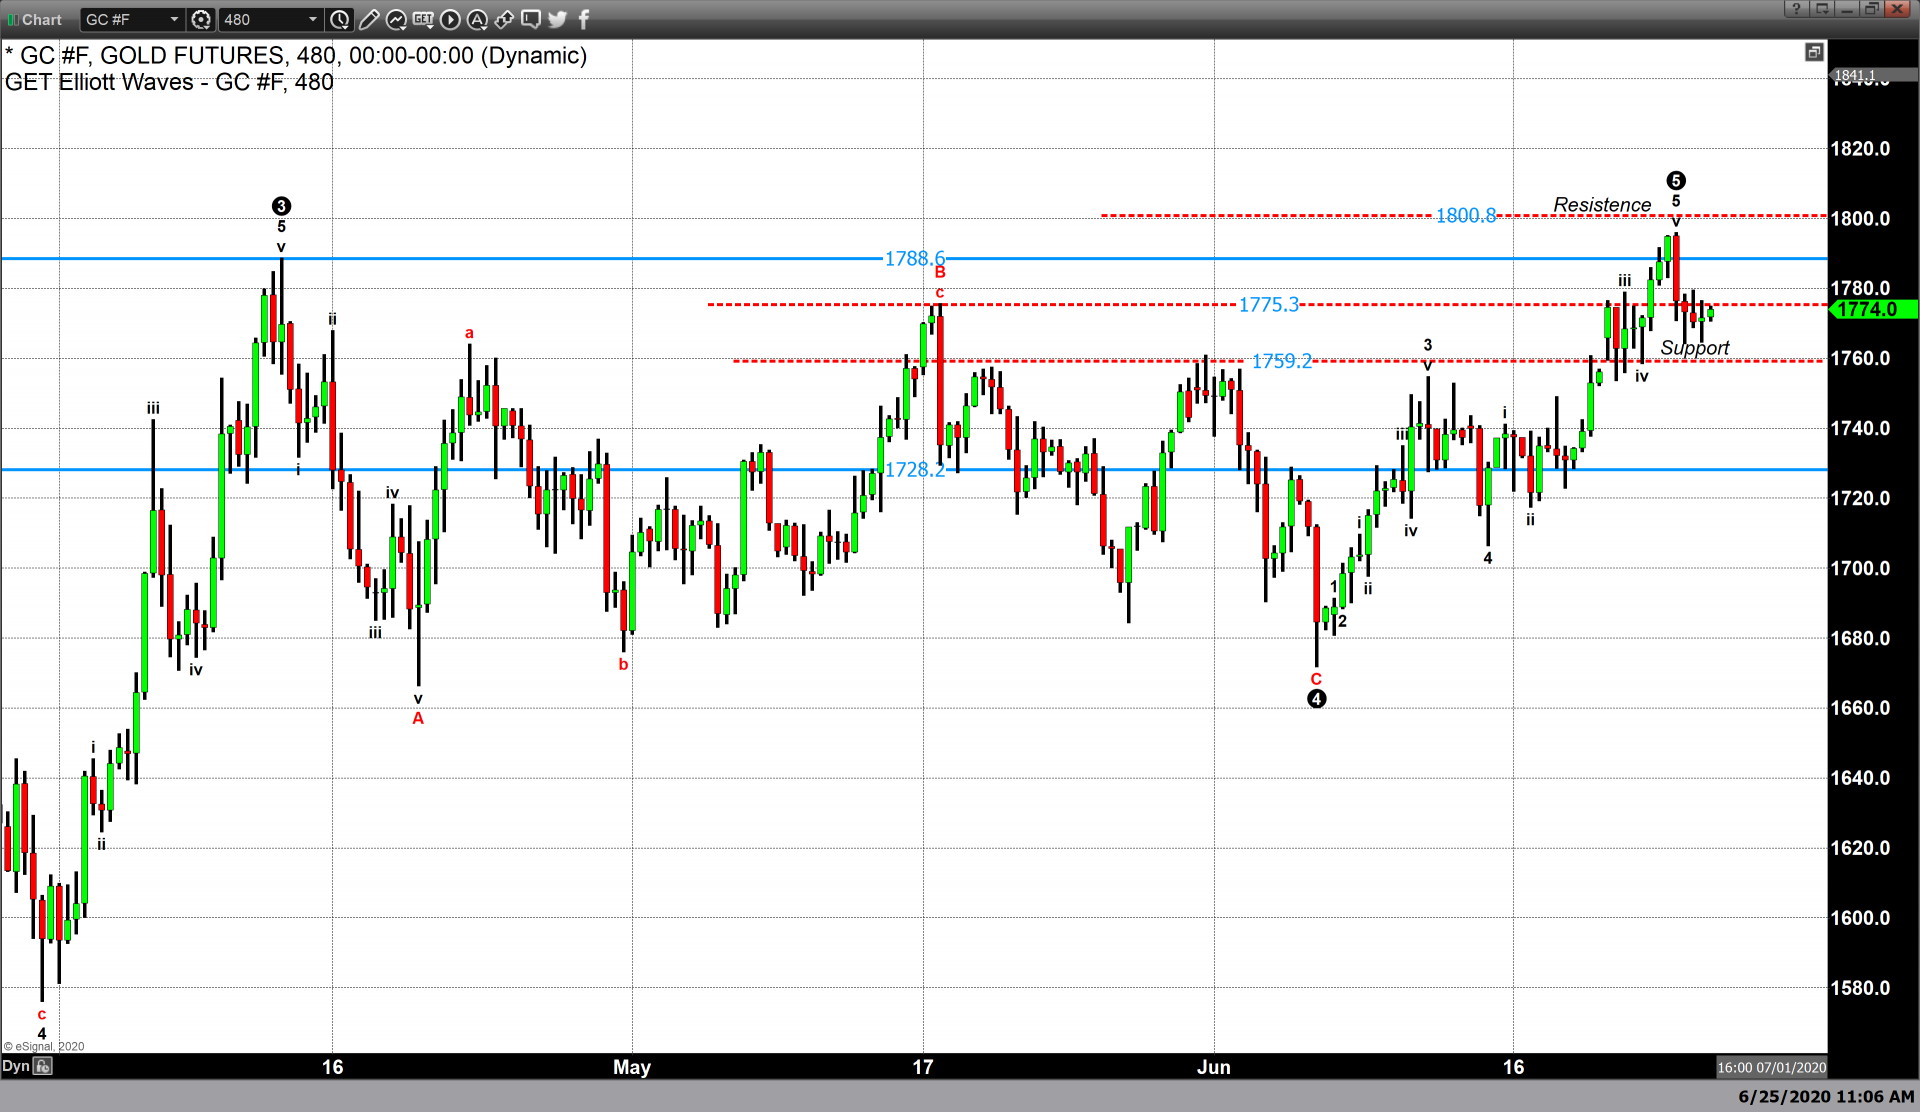Click the green 1774.0 last price marker

coord(1873,310)
